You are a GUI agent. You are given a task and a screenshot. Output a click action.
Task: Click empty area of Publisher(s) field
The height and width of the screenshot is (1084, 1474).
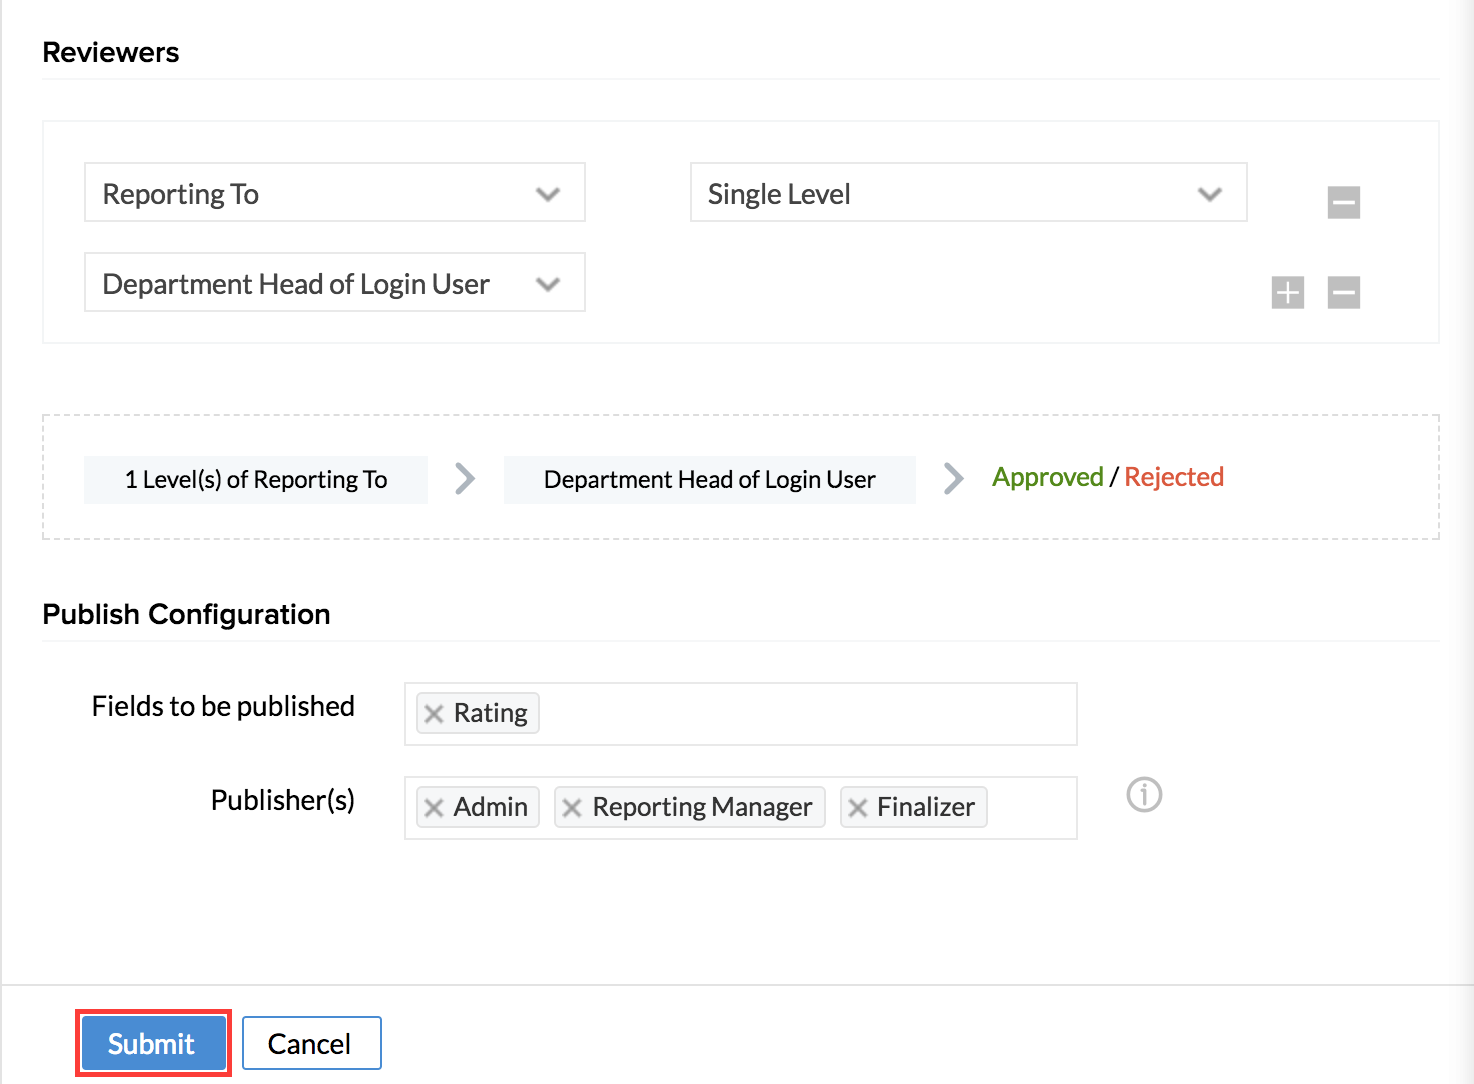1030,808
